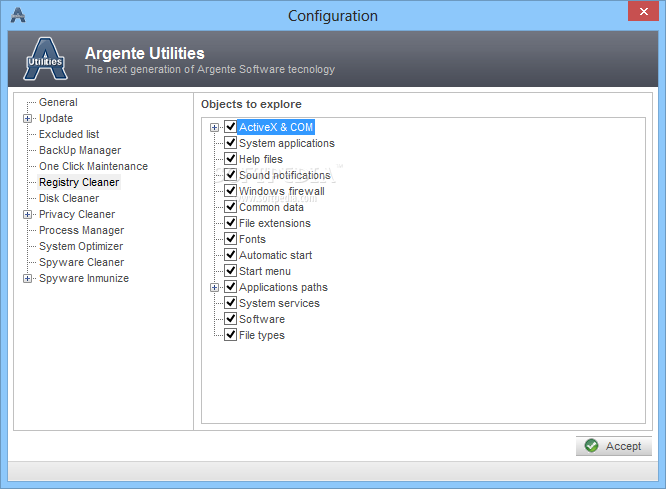Click the green checkmark icon on the Accept button
This screenshot has height=489, width=666.
tap(591, 446)
